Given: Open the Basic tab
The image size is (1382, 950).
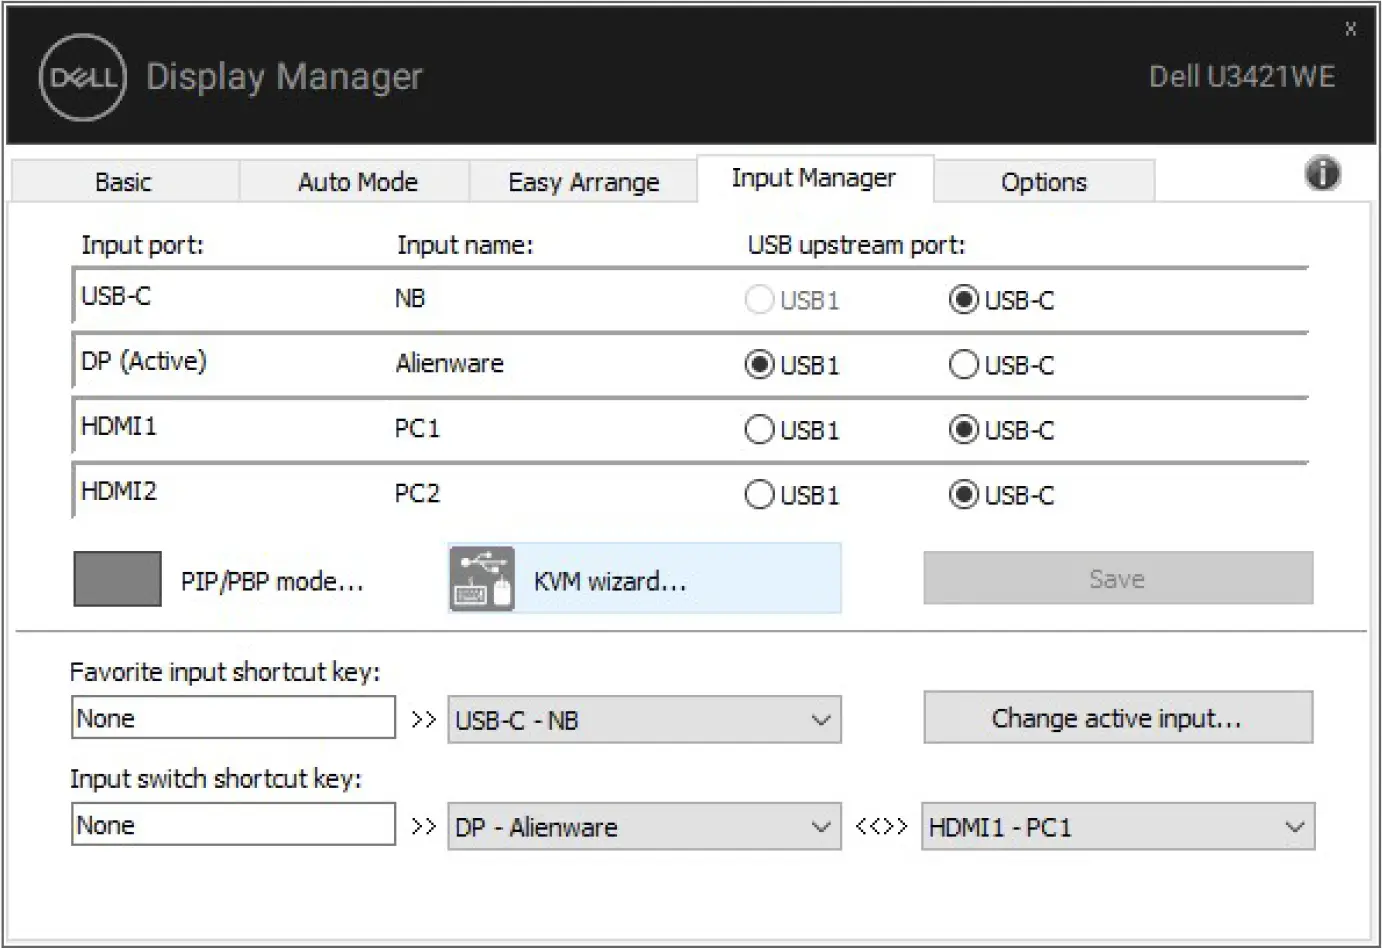Looking at the screenshot, I should (x=125, y=181).
